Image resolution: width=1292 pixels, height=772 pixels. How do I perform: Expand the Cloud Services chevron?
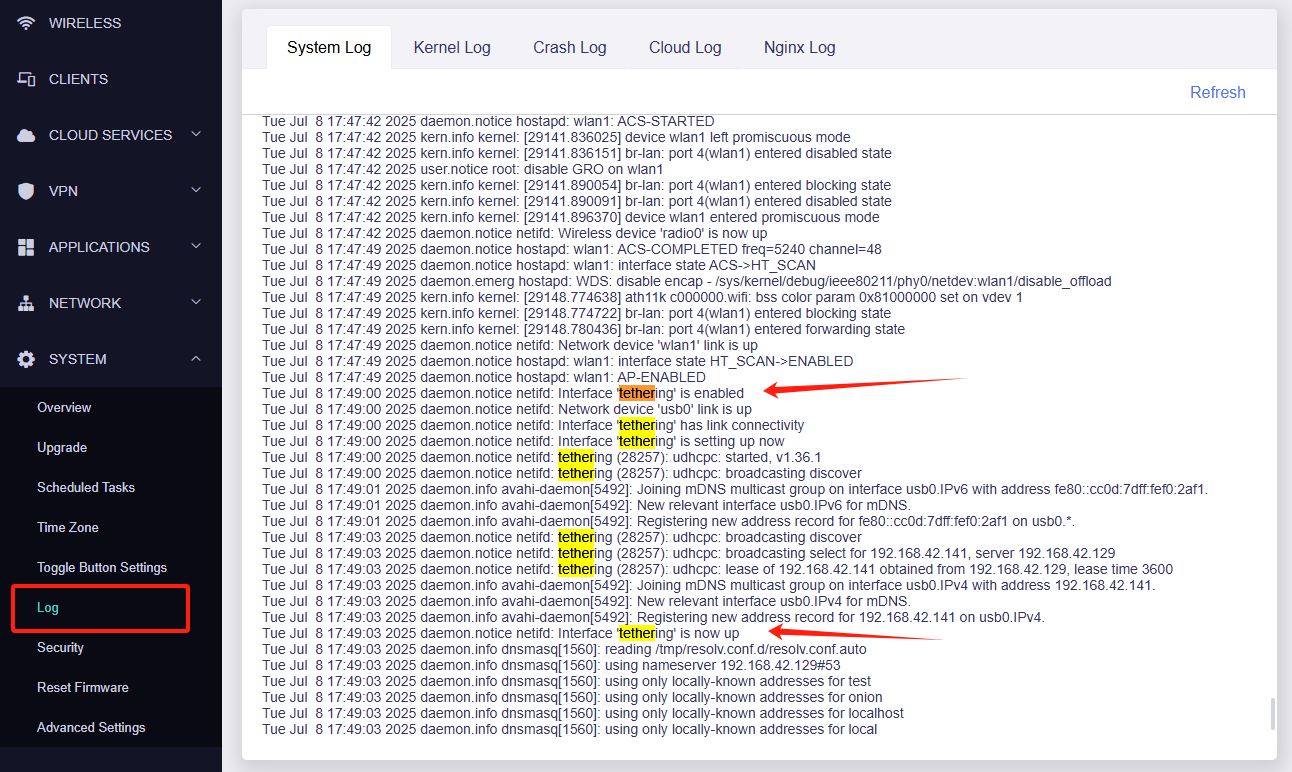(196, 135)
